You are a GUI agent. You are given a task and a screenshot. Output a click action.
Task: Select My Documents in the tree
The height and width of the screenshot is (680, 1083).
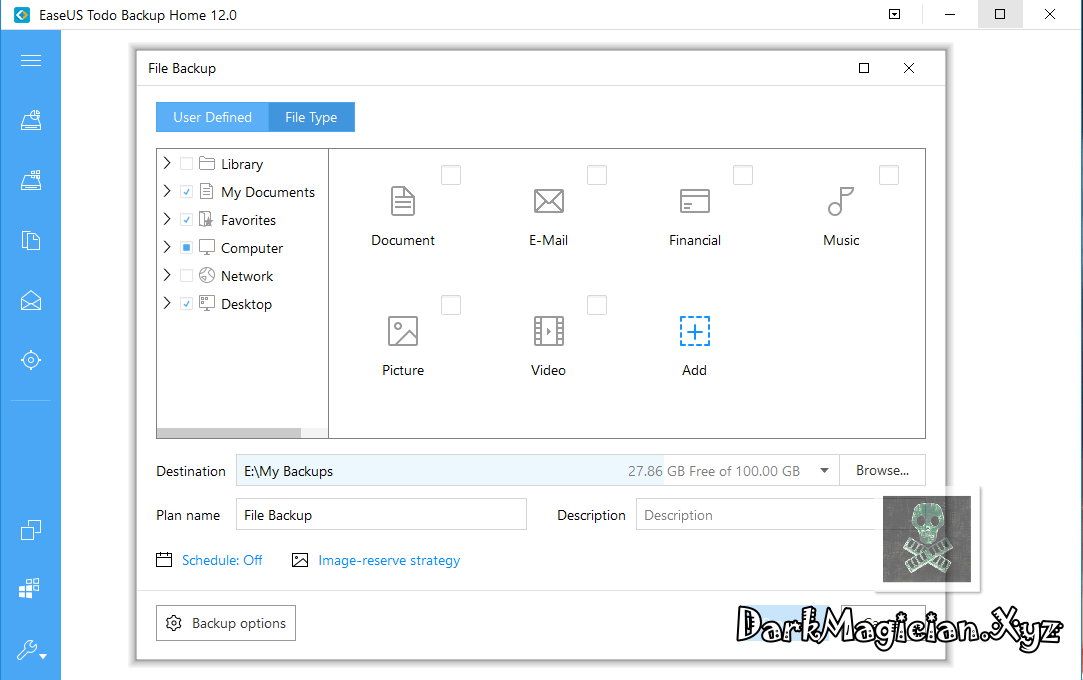coord(268,192)
